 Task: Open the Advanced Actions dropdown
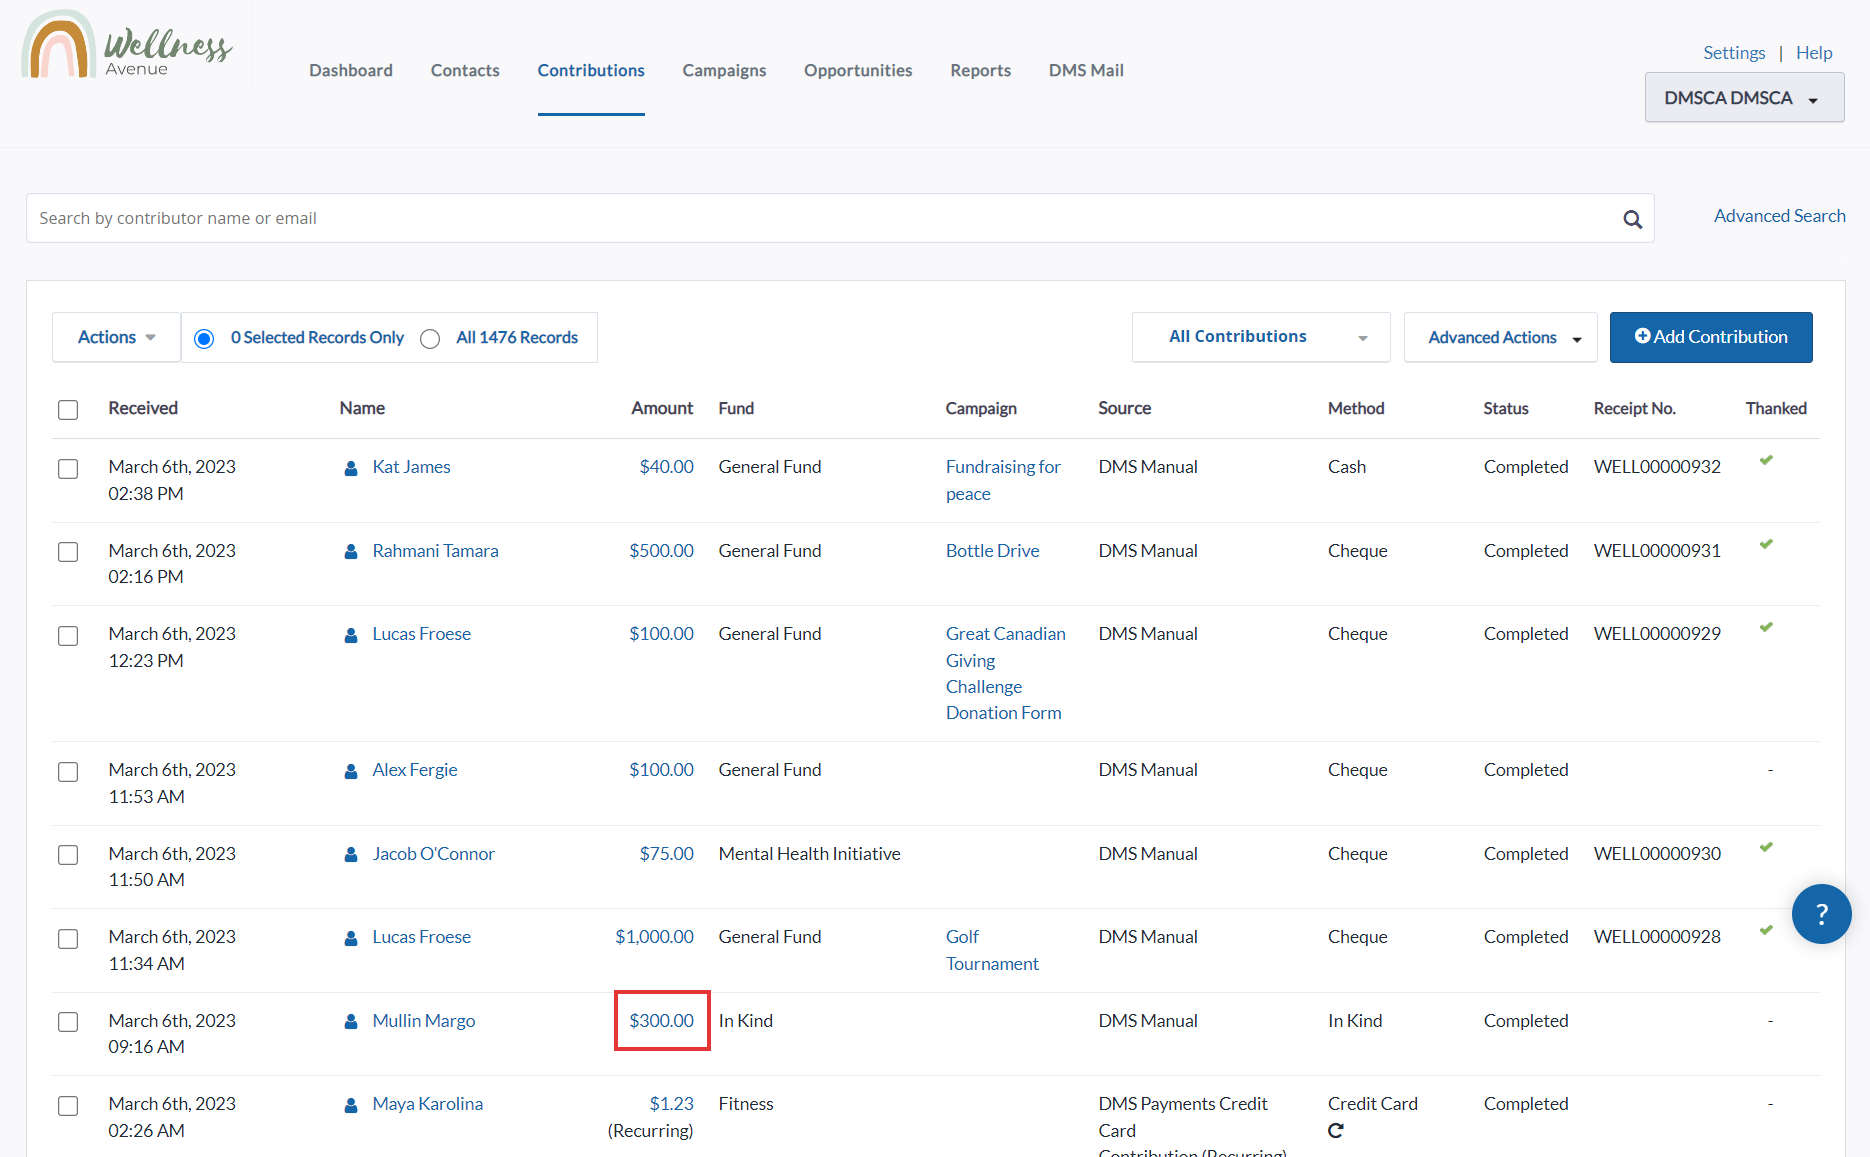(x=1500, y=337)
